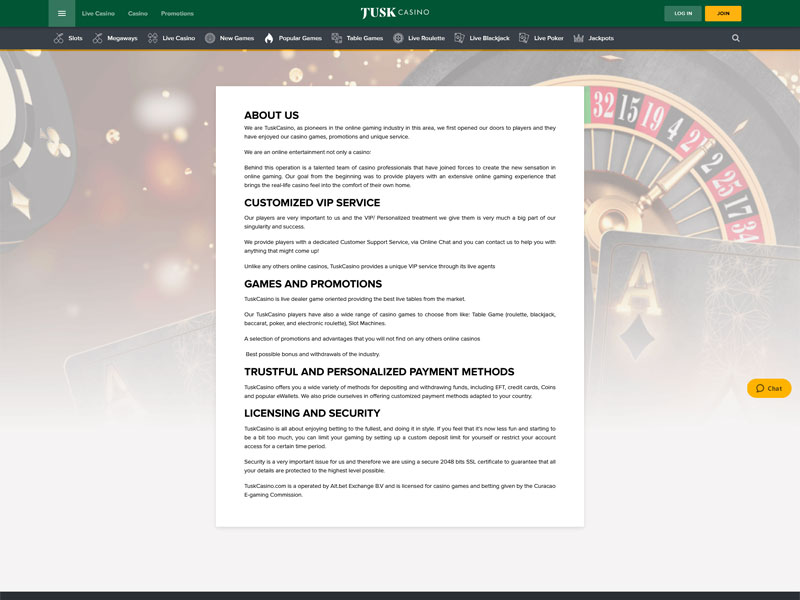Viewport: 800px width, 600px height.
Task: Click the Popular Games flame icon
Action: [x=269, y=38]
